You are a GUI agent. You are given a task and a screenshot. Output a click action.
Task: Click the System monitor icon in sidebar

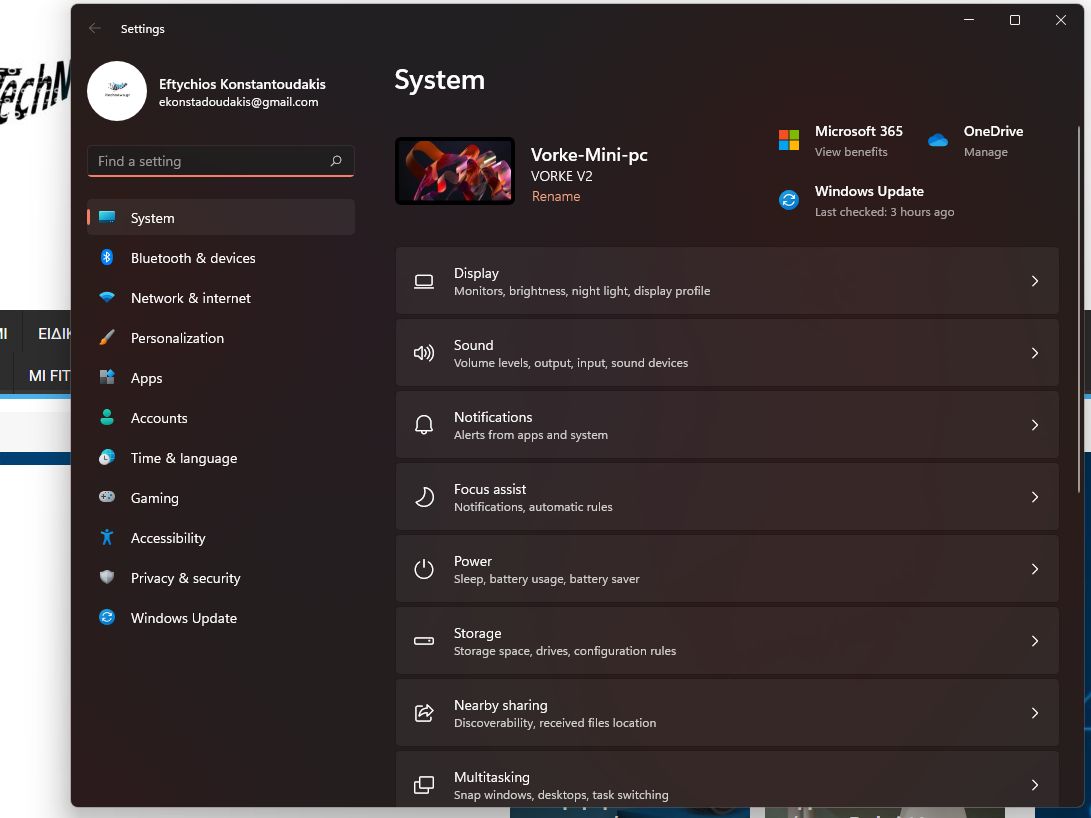click(x=107, y=217)
